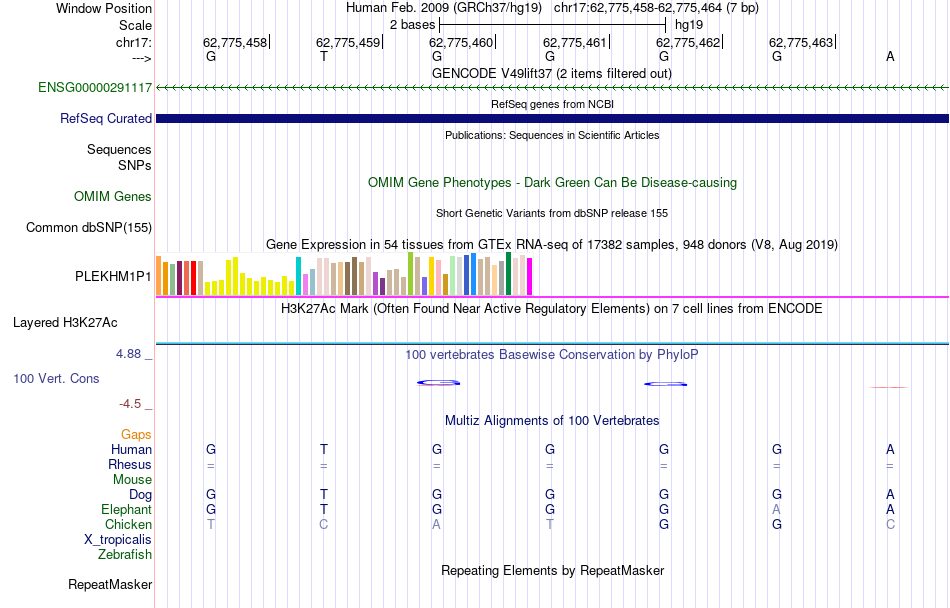Click the ENSG00000291117 gene label
950x608 pixels.
(x=95, y=88)
